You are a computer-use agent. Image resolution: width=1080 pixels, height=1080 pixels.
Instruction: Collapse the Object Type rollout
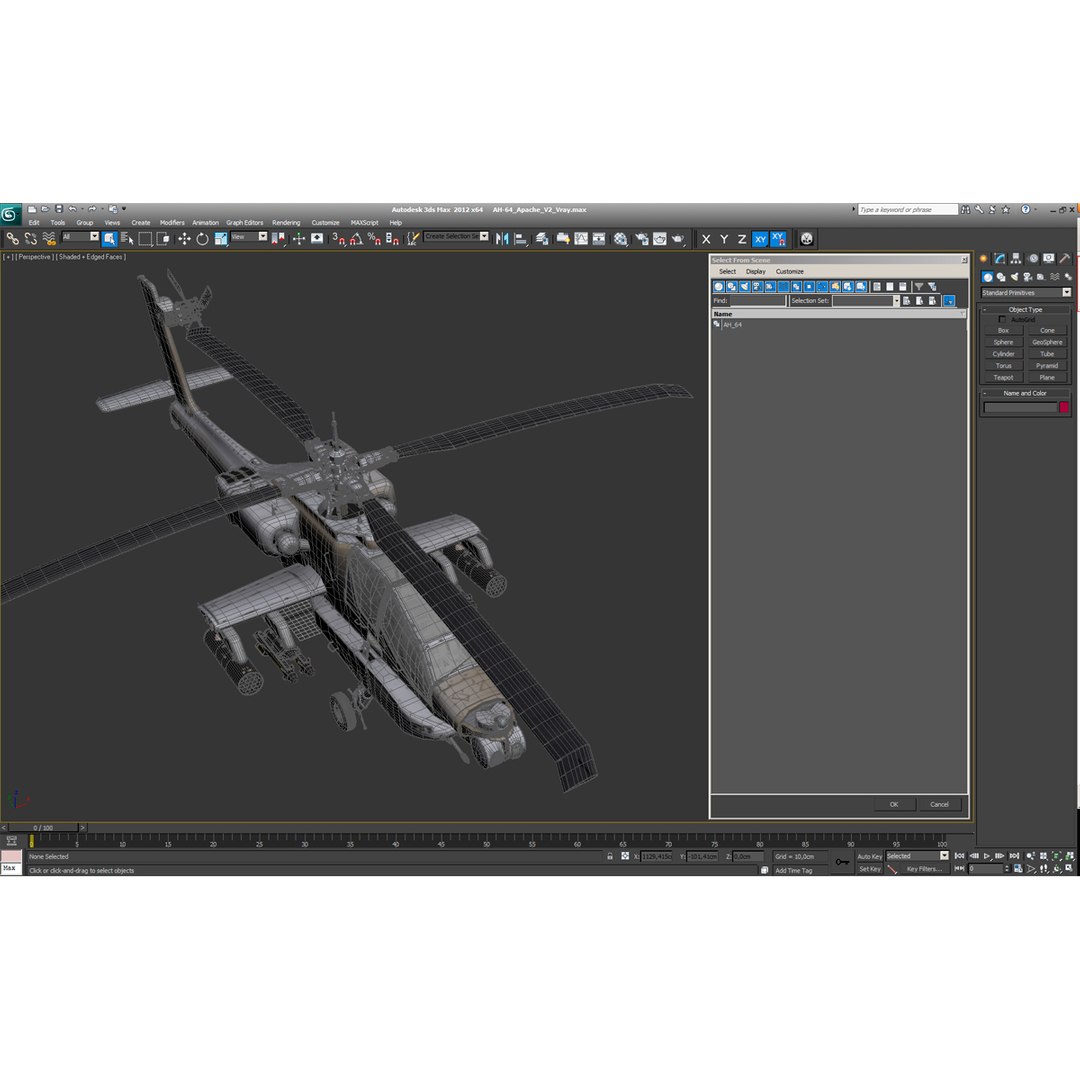coord(1026,310)
